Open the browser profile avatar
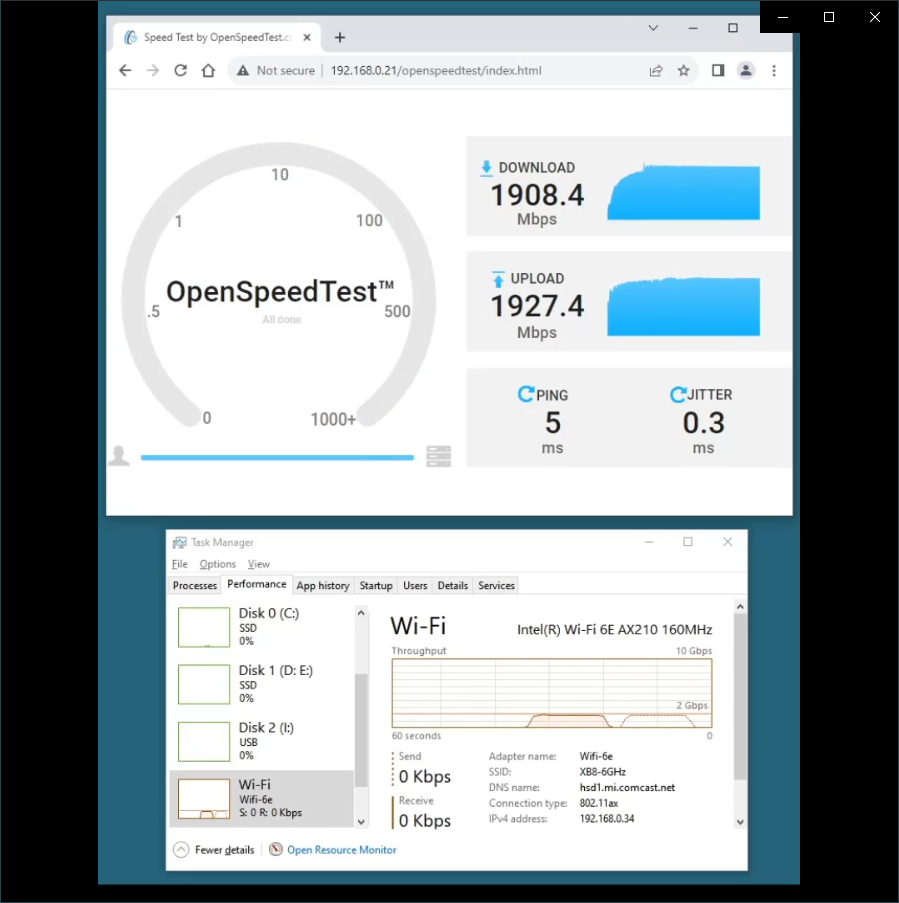Image resolution: width=899 pixels, height=903 pixels. [x=746, y=70]
